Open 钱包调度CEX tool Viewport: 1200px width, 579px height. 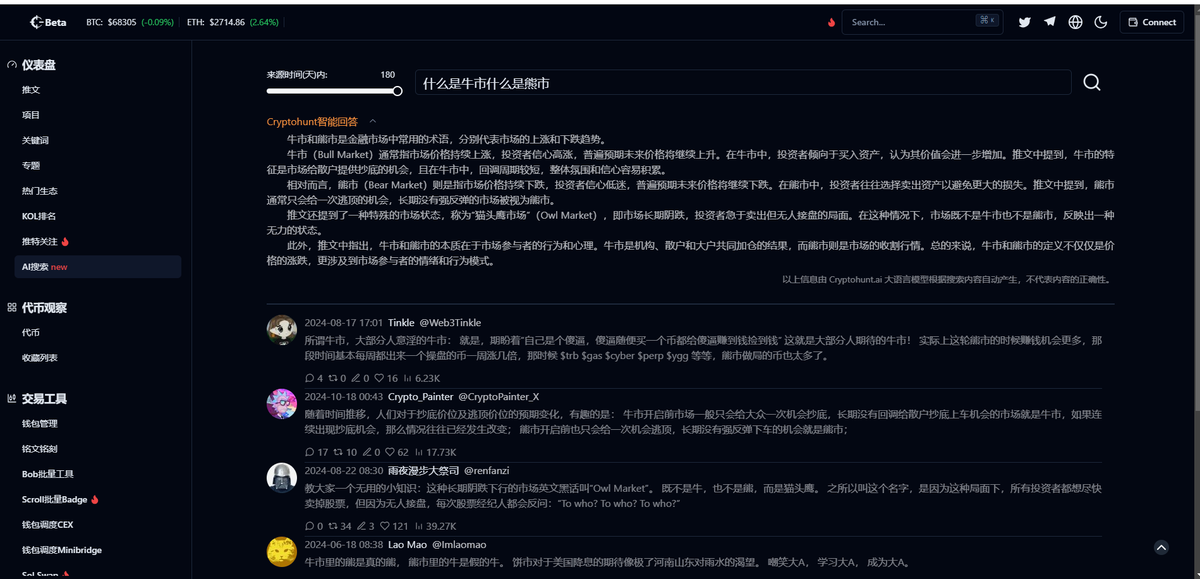click(48, 524)
